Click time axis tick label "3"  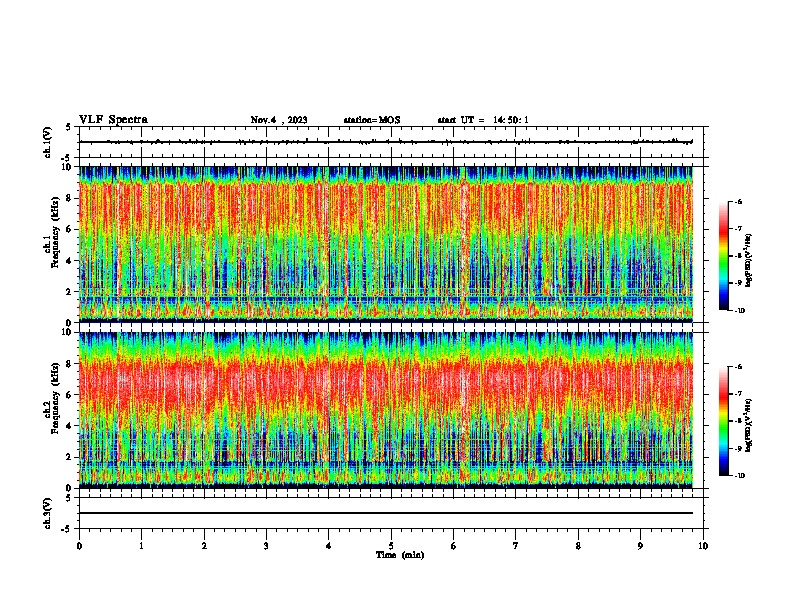266,546
